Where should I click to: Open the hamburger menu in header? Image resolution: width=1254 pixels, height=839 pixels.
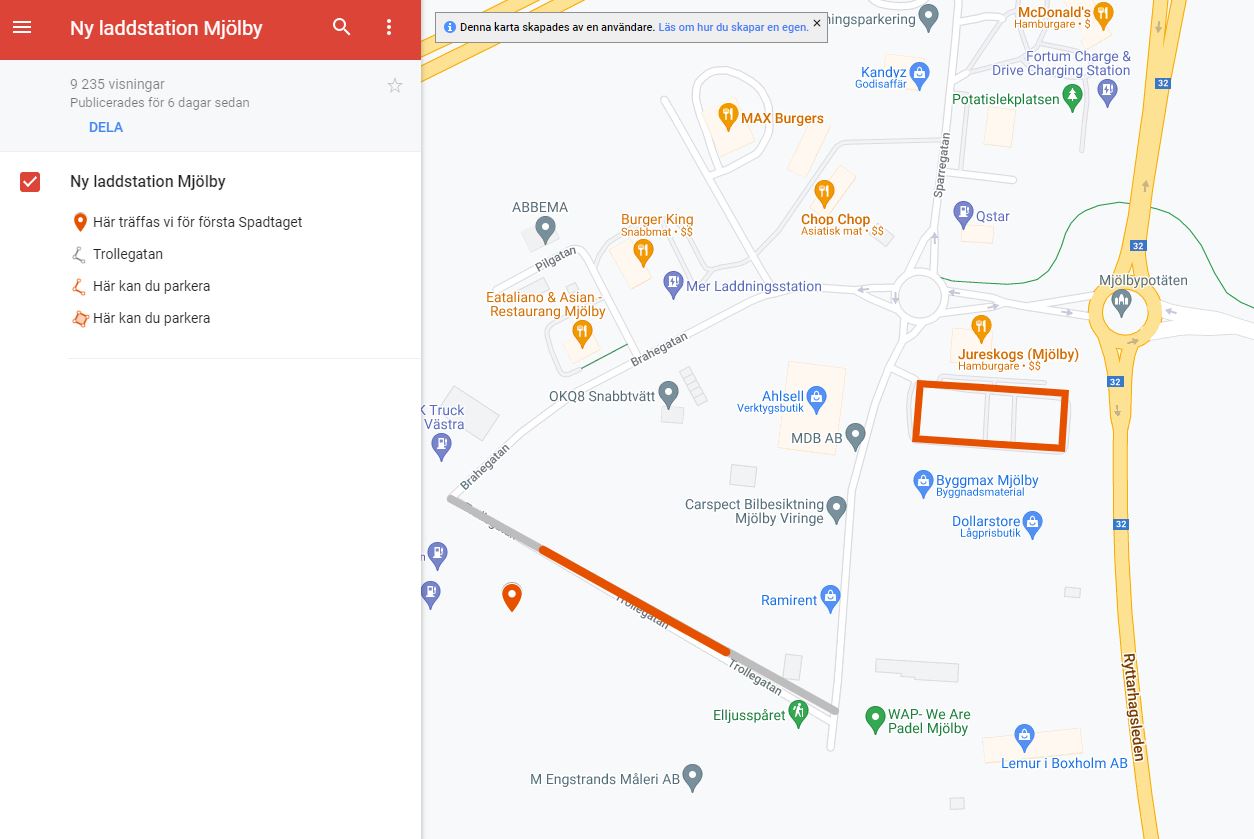[x=22, y=28]
